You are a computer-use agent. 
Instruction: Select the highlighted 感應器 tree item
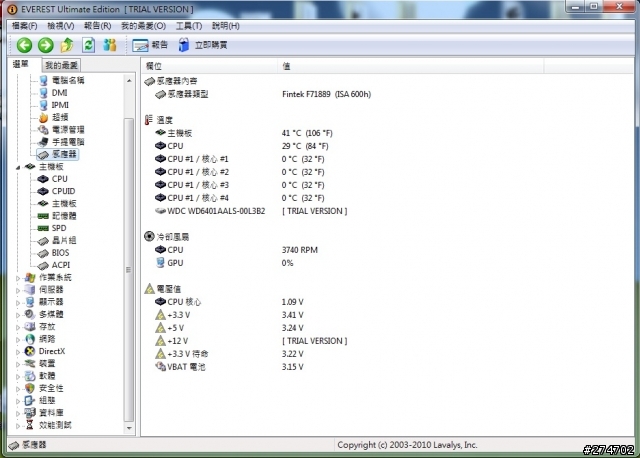tap(58, 154)
